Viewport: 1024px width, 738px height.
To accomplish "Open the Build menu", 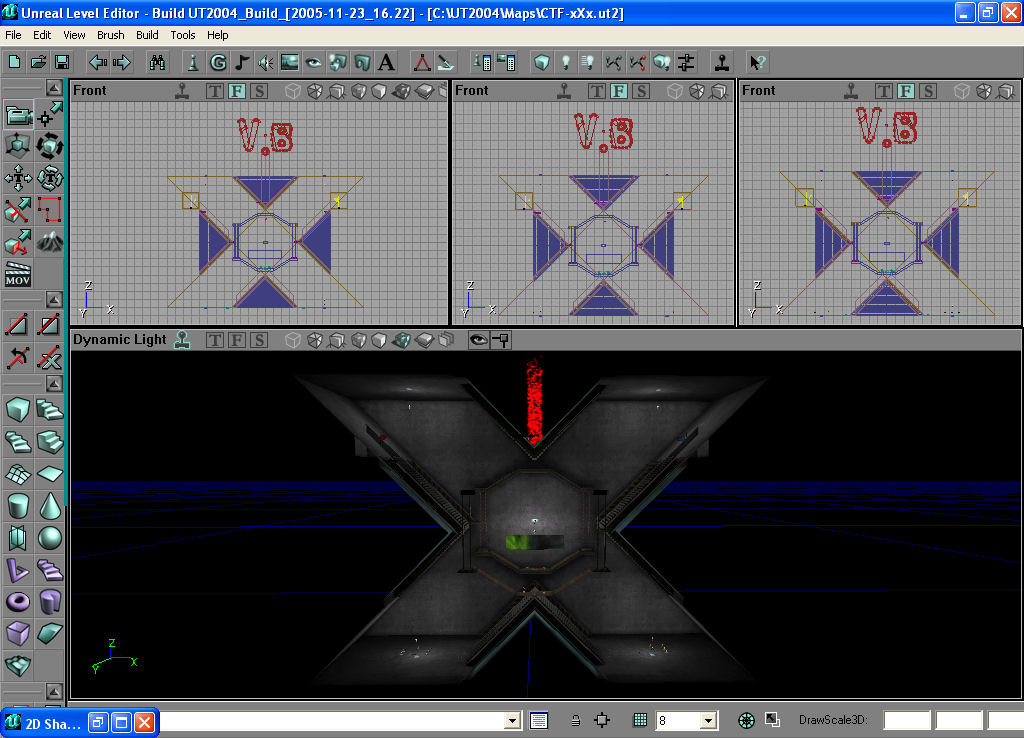I will [x=147, y=35].
